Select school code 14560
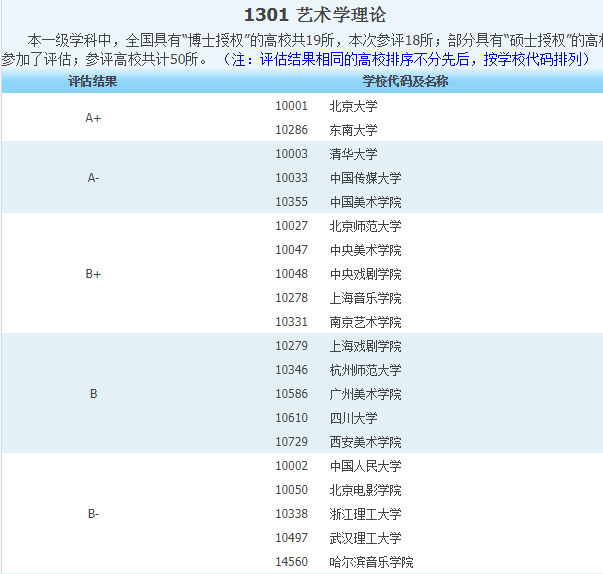Image resolution: width=603 pixels, height=574 pixels. point(291,562)
